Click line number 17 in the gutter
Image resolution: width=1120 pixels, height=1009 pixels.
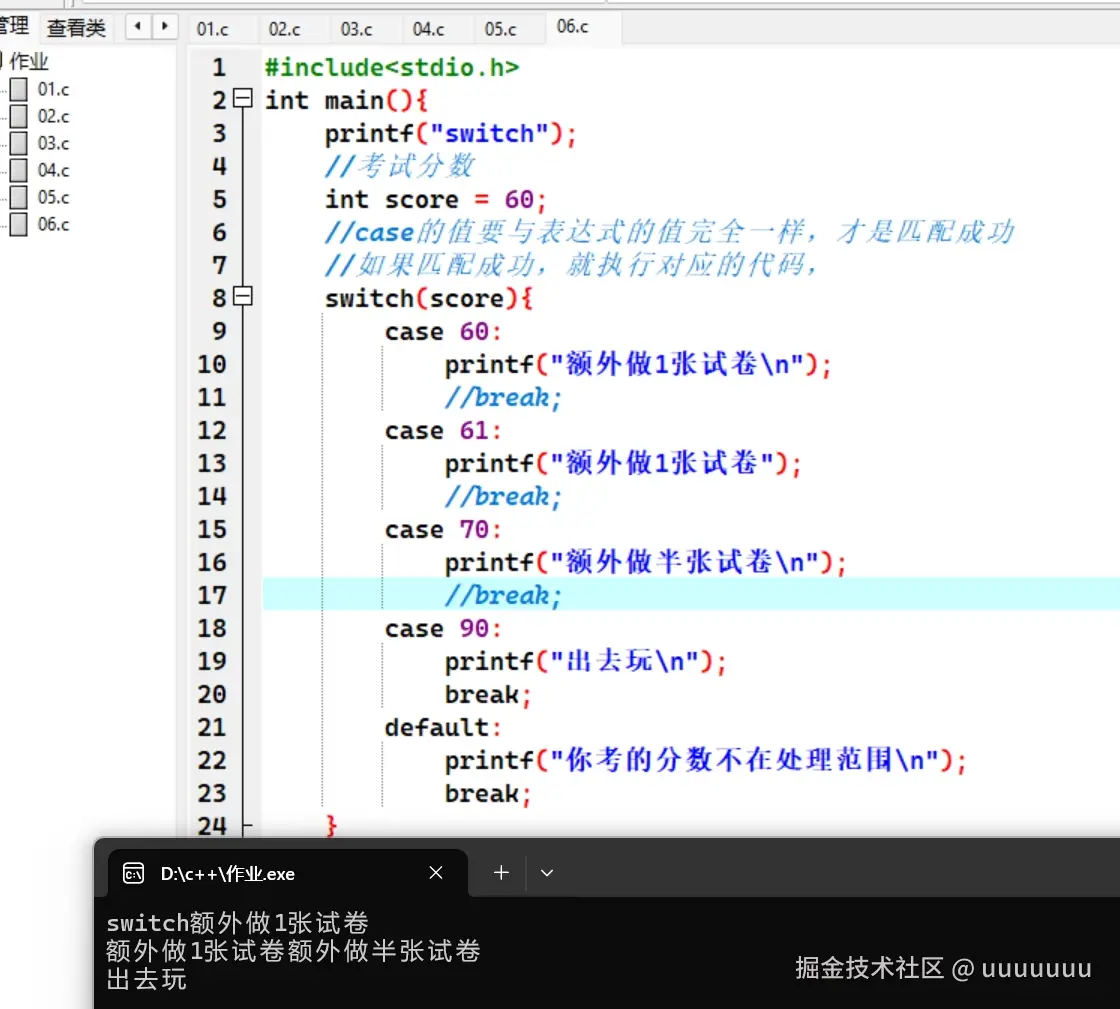[x=212, y=596]
